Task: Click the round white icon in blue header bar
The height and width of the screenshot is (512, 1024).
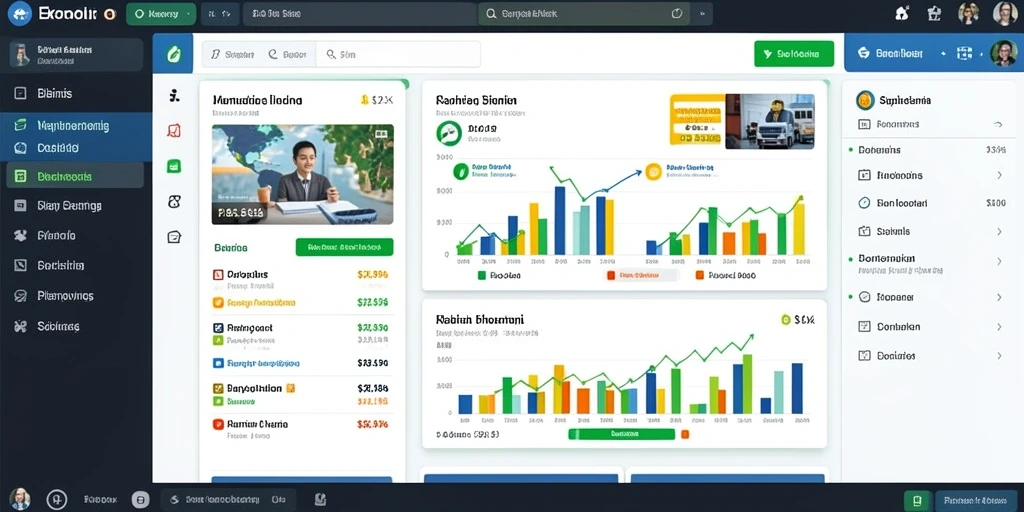Action: (863, 54)
